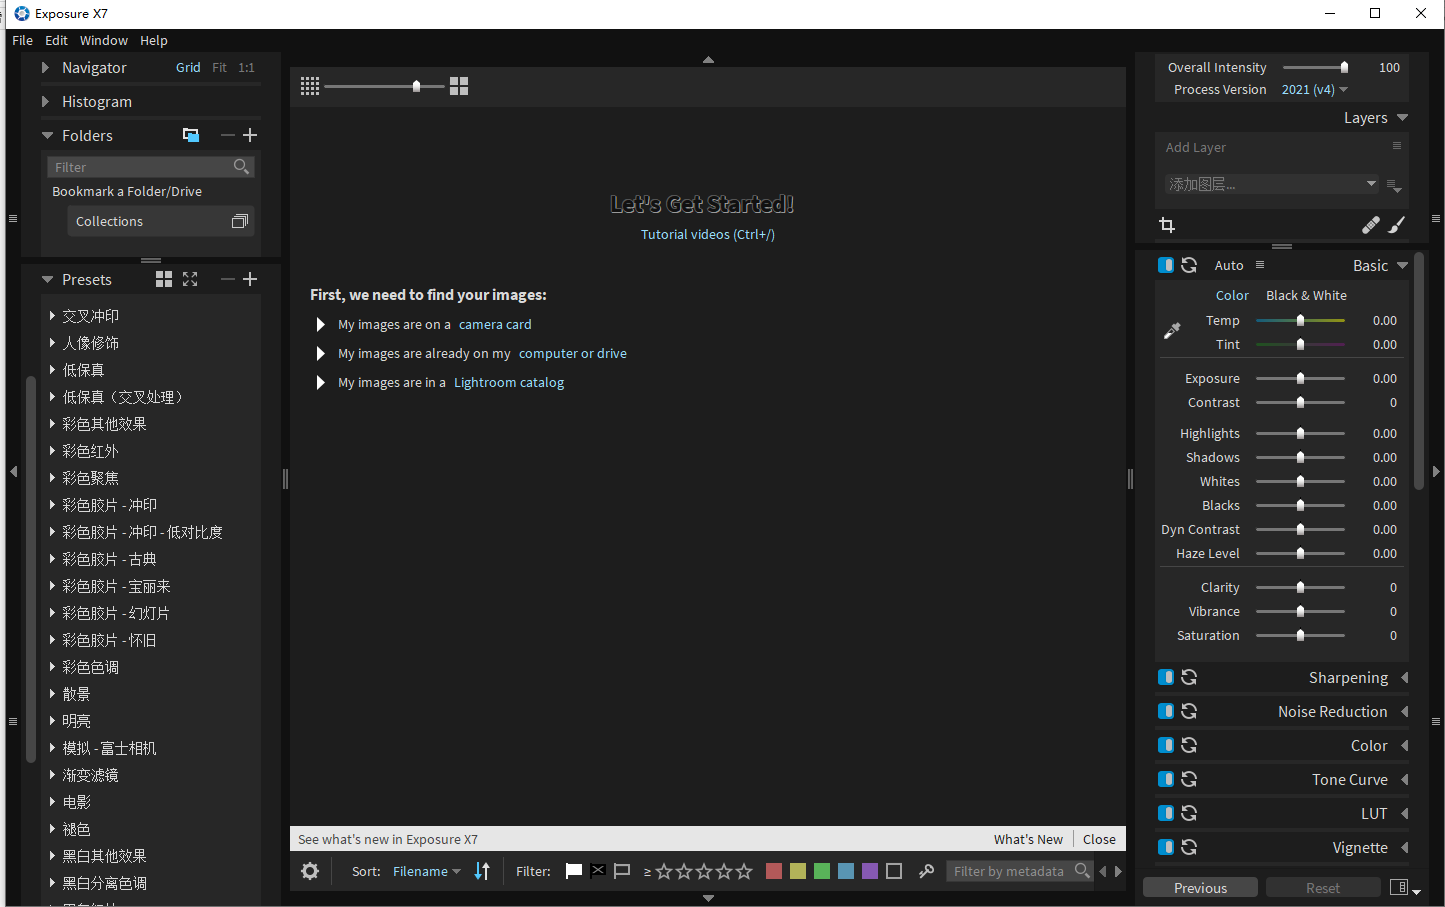Viewport: 1445px width, 907px height.
Task: Disable the Vignette panel toggle
Action: click(x=1165, y=848)
